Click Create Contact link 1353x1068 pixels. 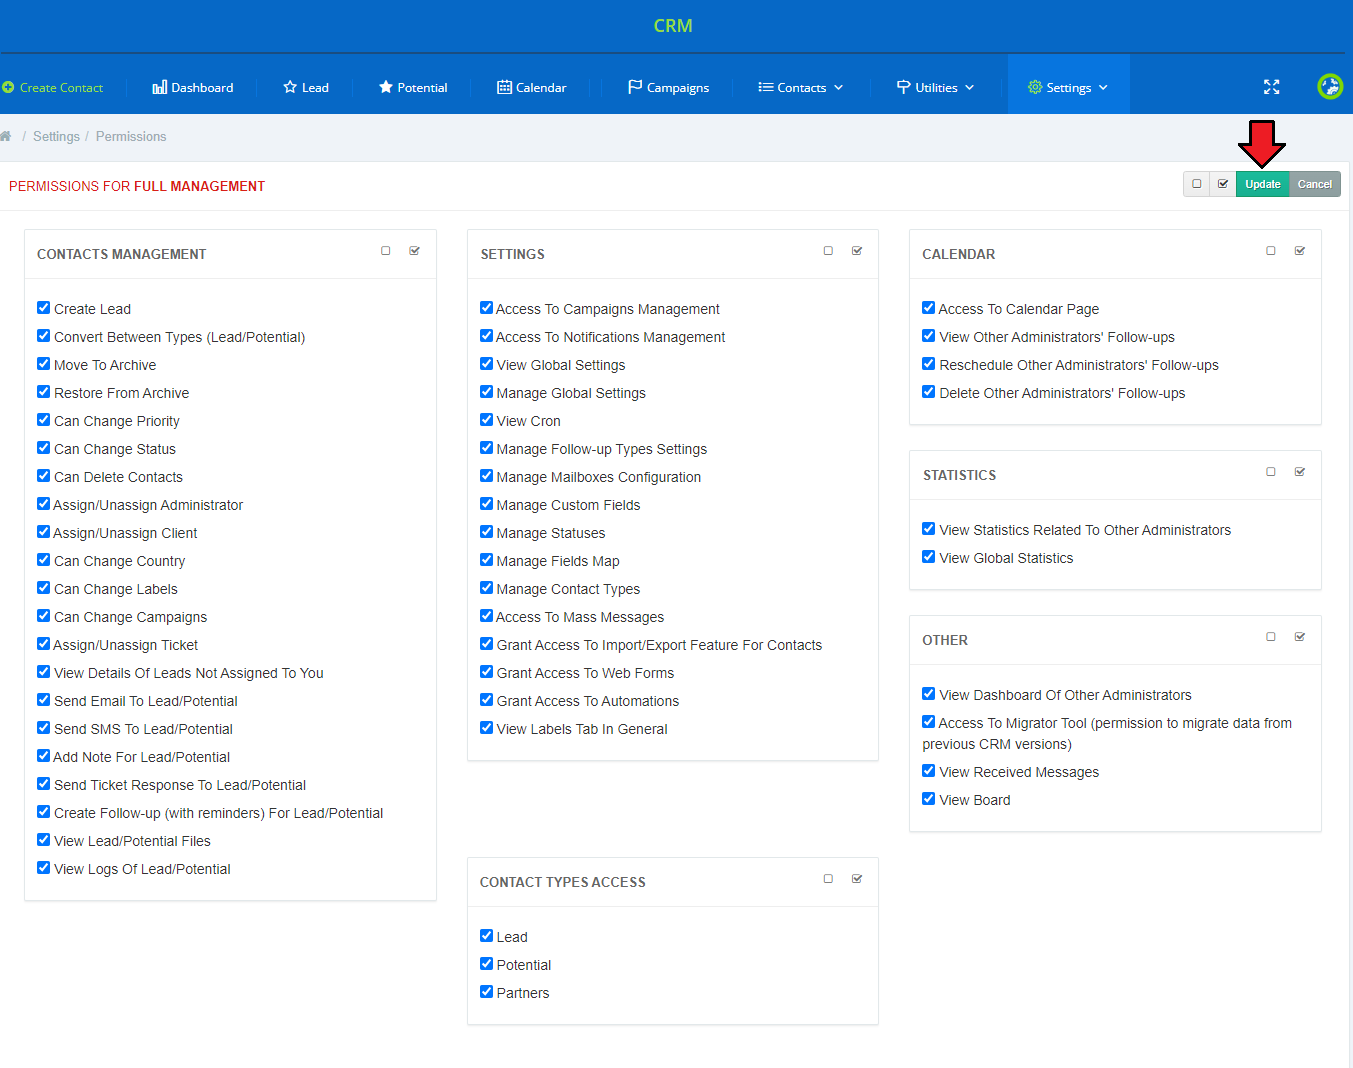point(53,88)
